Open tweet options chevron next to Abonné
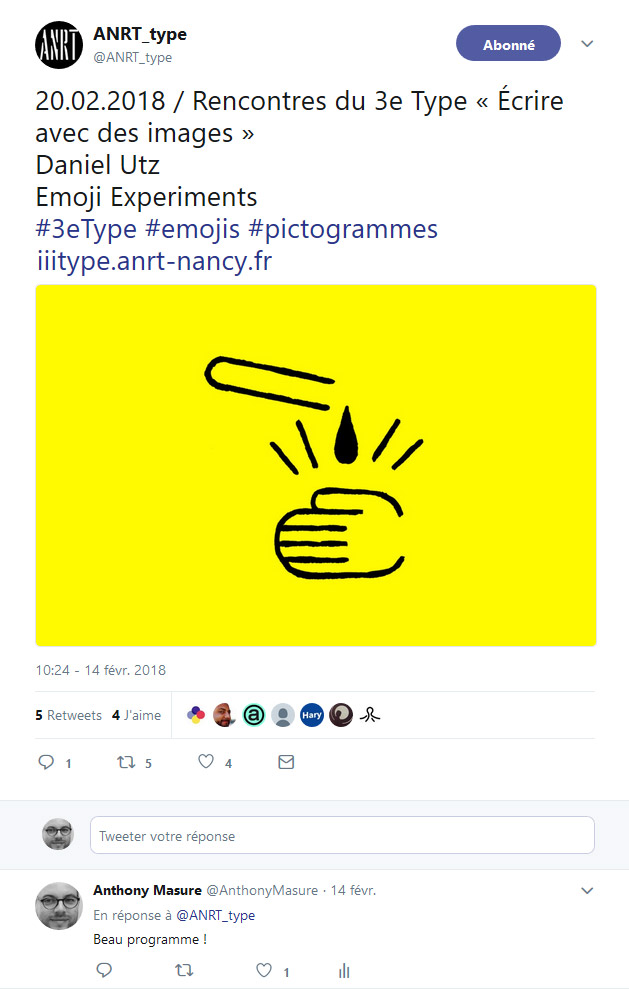 tap(588, 44)
